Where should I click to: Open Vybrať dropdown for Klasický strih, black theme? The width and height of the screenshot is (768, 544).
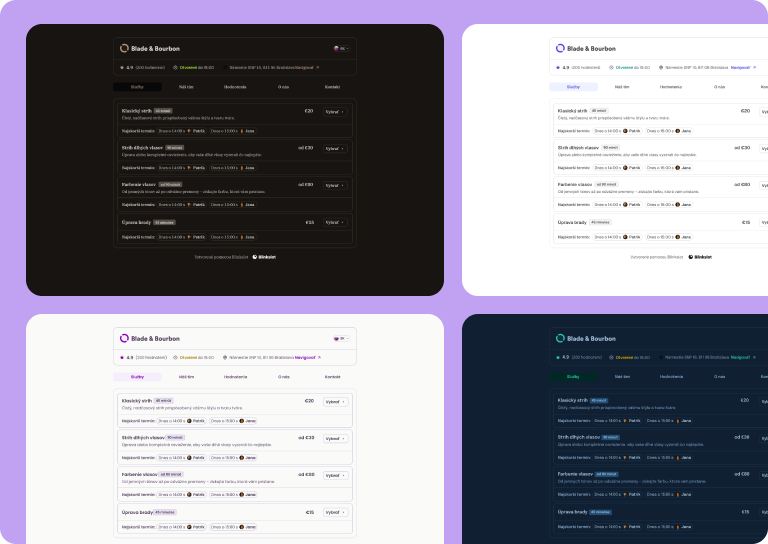pyautogui.click(x=334, y=111)
